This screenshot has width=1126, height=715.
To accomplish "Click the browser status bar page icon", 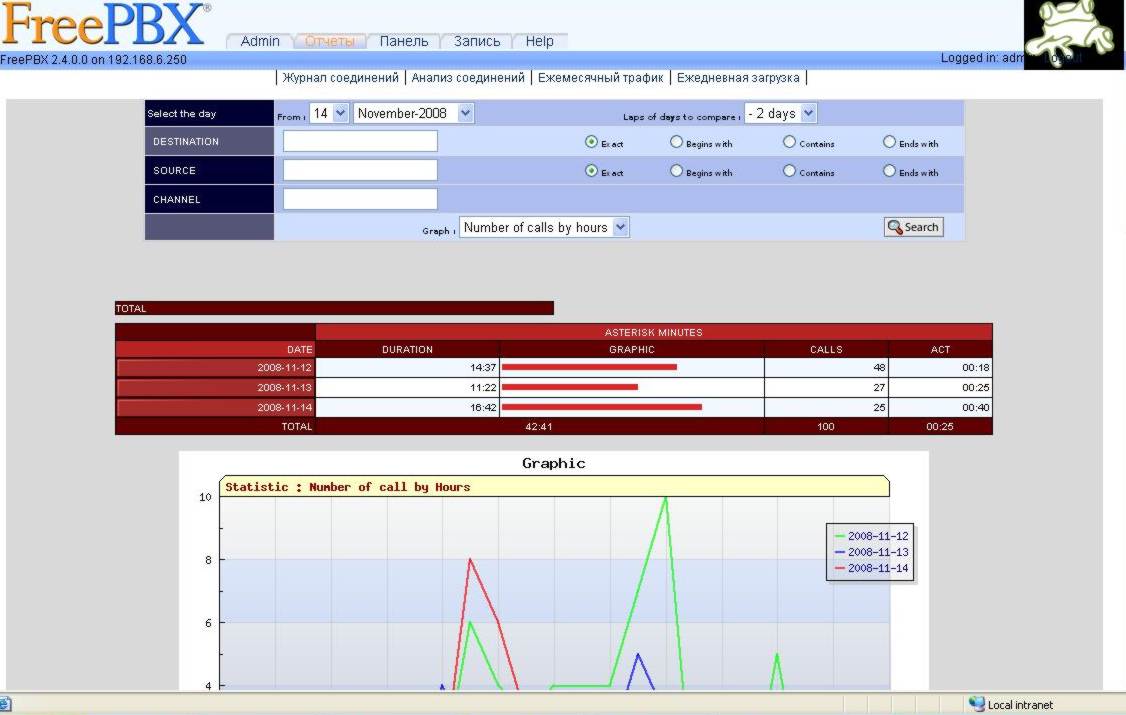I will click(x=5, y=704).
